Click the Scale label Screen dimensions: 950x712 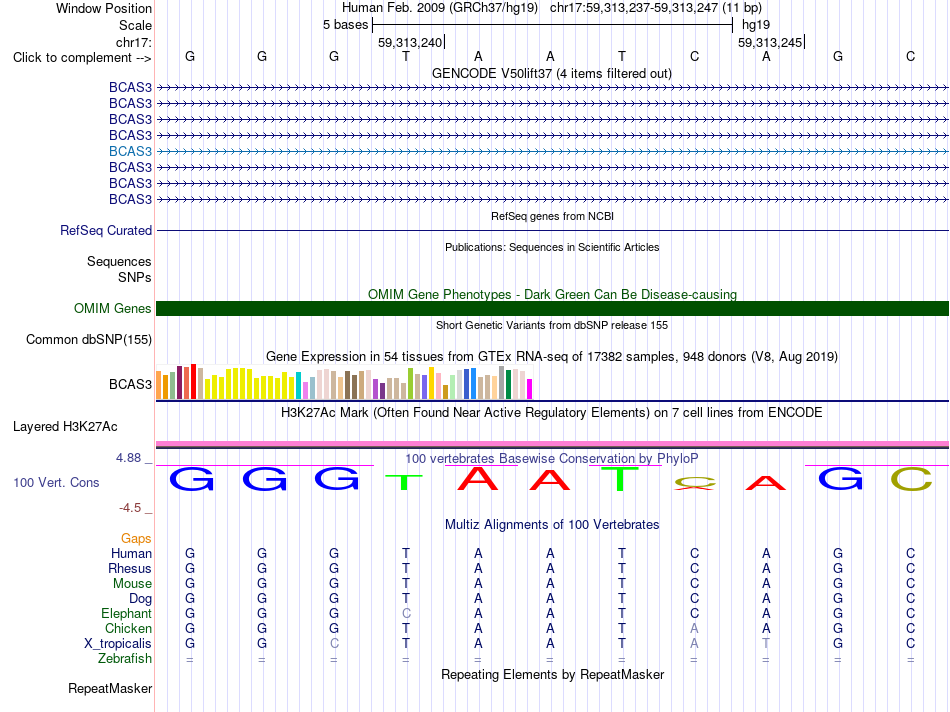(x=135, y=25)
